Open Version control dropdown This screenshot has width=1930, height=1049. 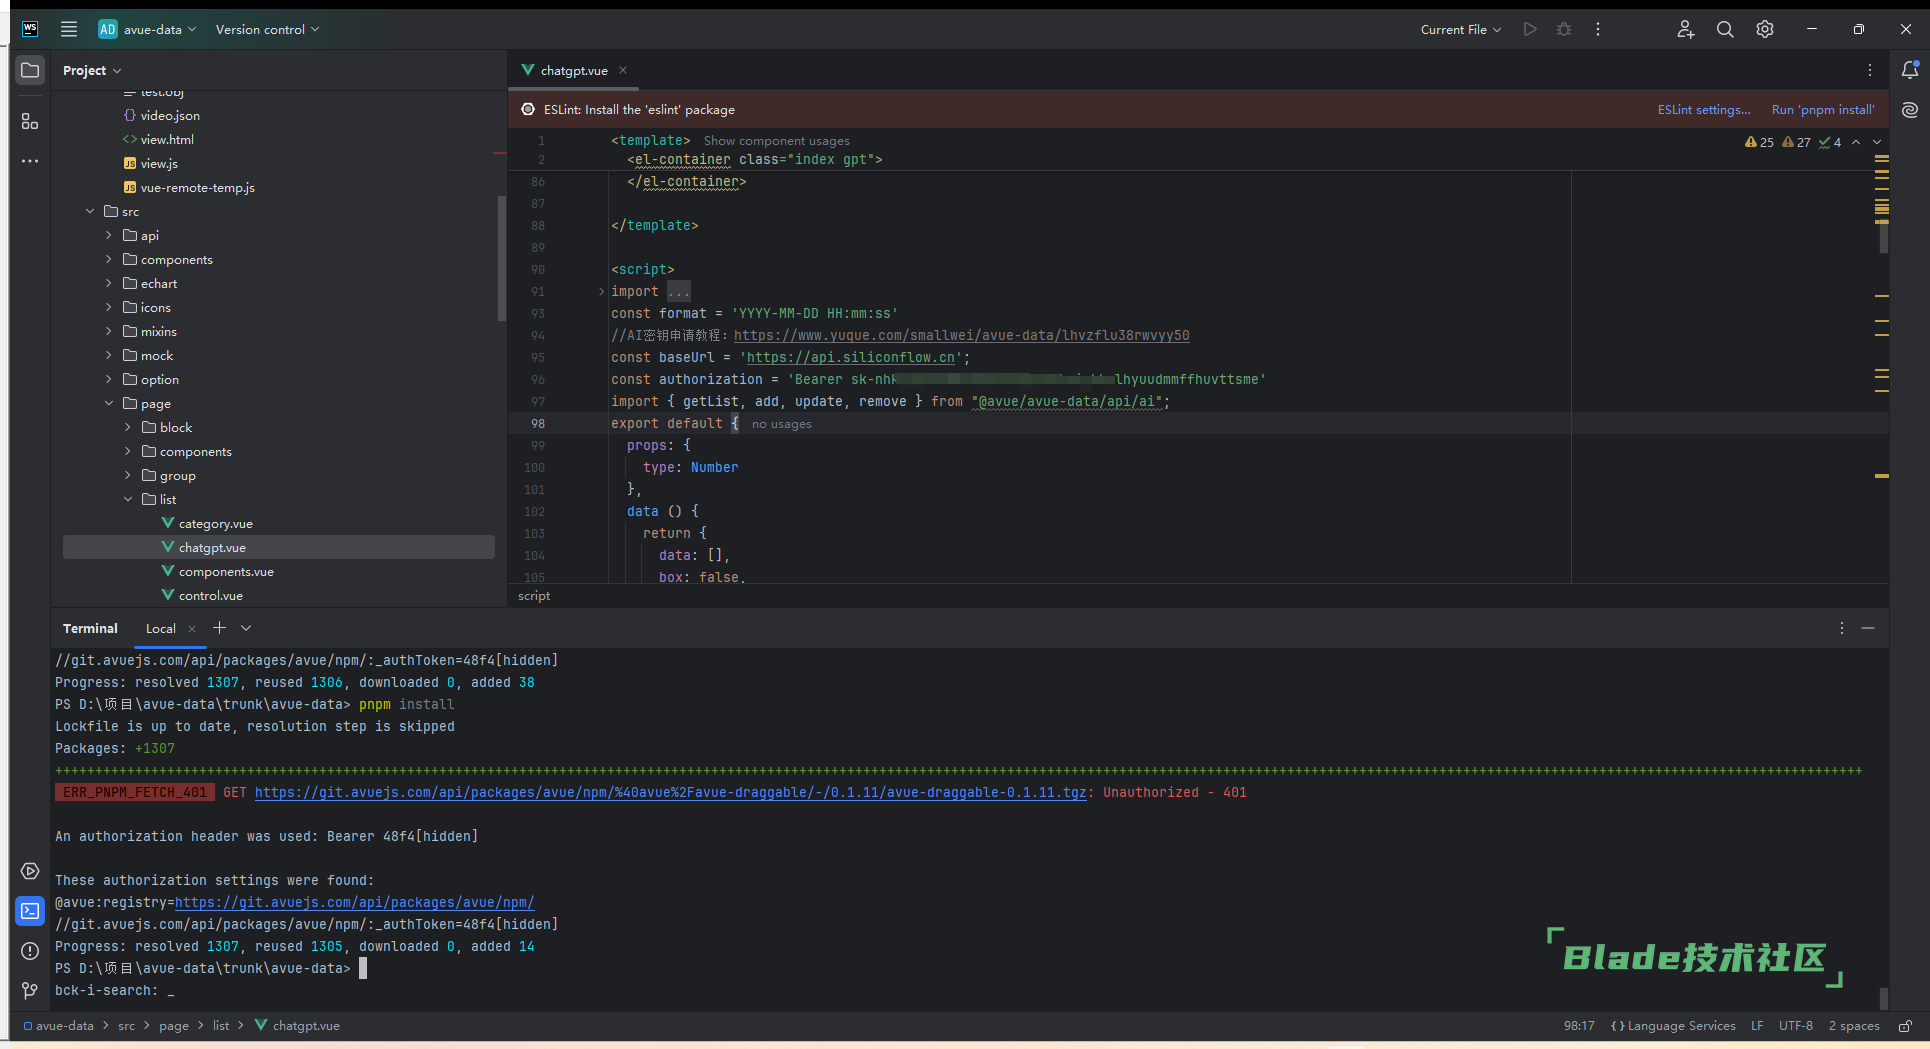coord(267,29)
